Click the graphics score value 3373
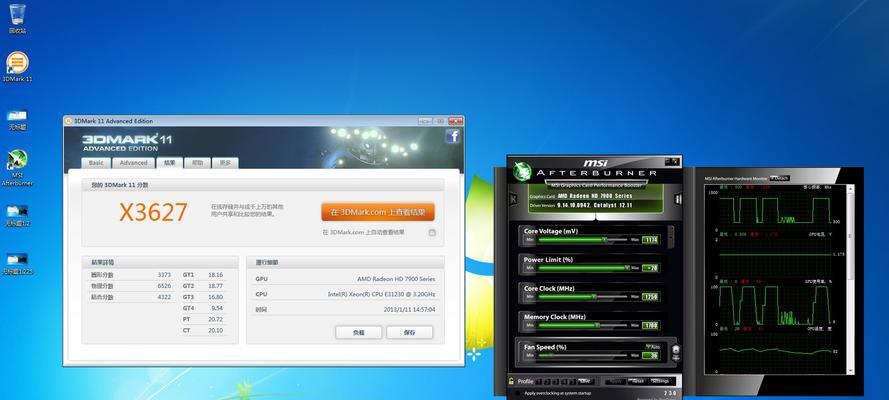Viewport: 889px width, 400px height. [164, 274]
